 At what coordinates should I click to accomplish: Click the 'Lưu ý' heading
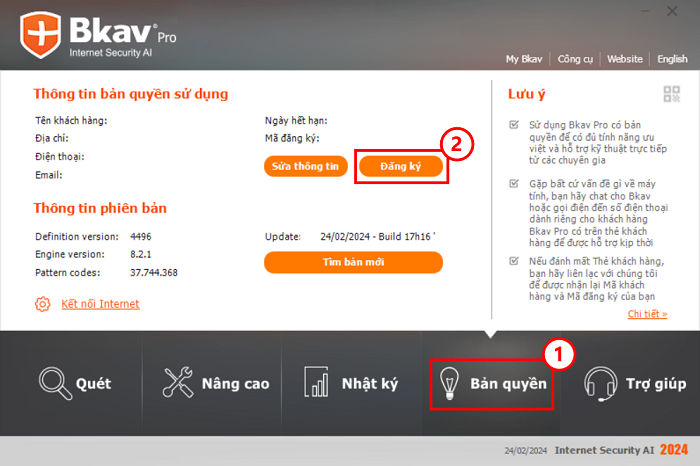[526, 94]
